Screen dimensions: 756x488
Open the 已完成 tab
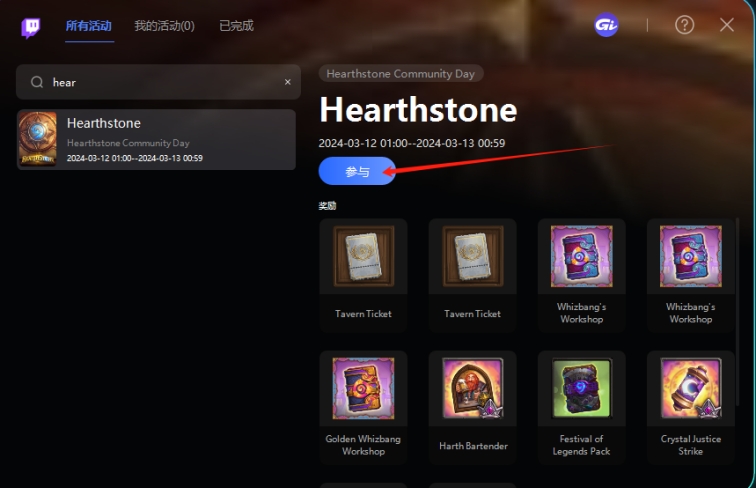click(x=236, y=26)
